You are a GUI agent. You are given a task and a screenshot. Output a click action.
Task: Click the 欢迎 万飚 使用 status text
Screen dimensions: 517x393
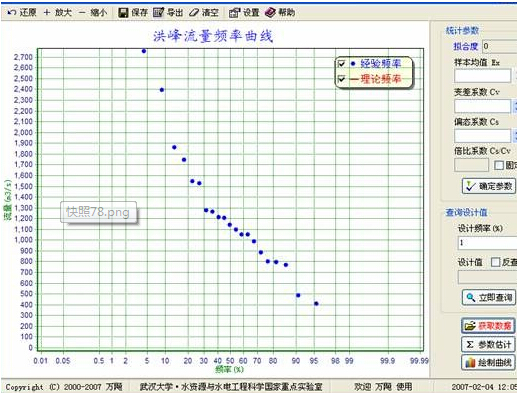[383, 387]
